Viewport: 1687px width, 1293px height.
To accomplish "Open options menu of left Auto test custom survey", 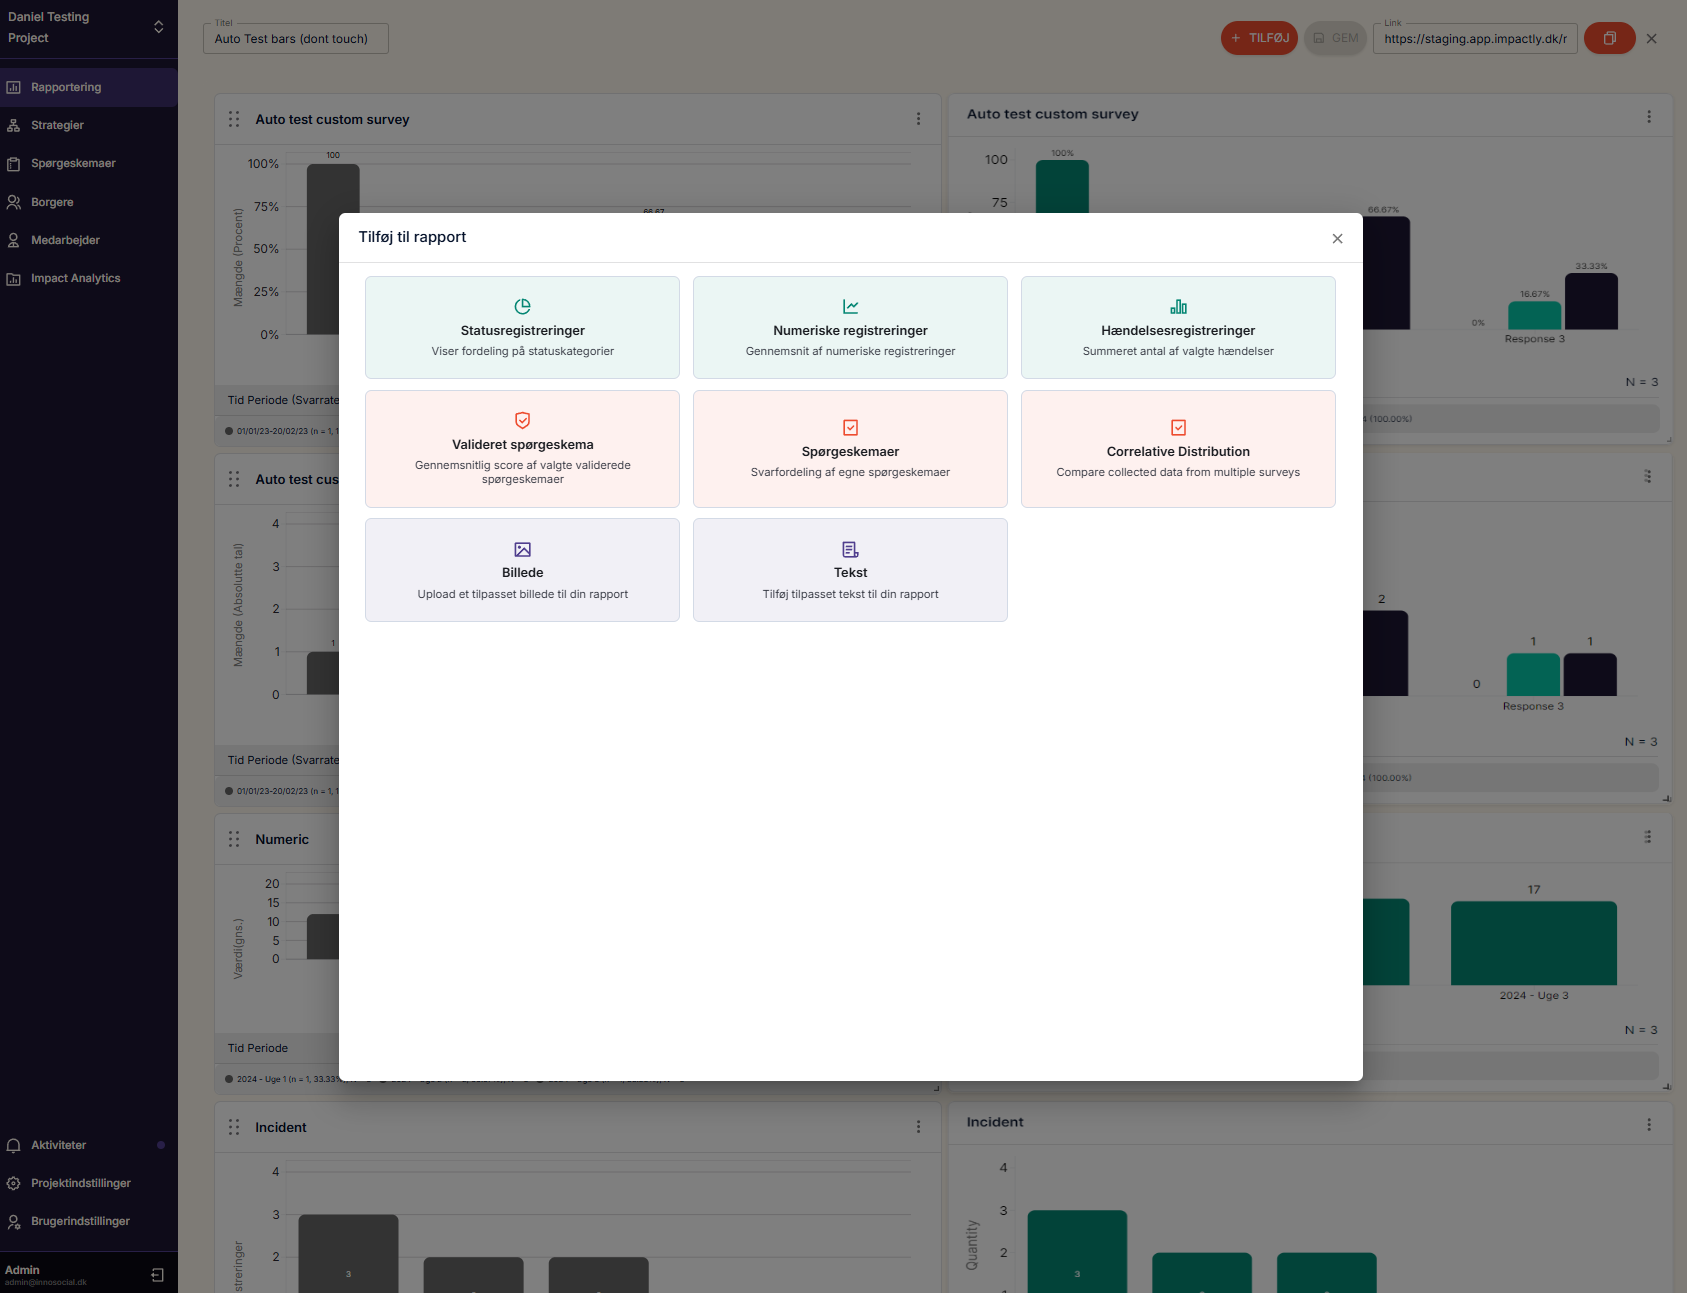I will (918, 119).
